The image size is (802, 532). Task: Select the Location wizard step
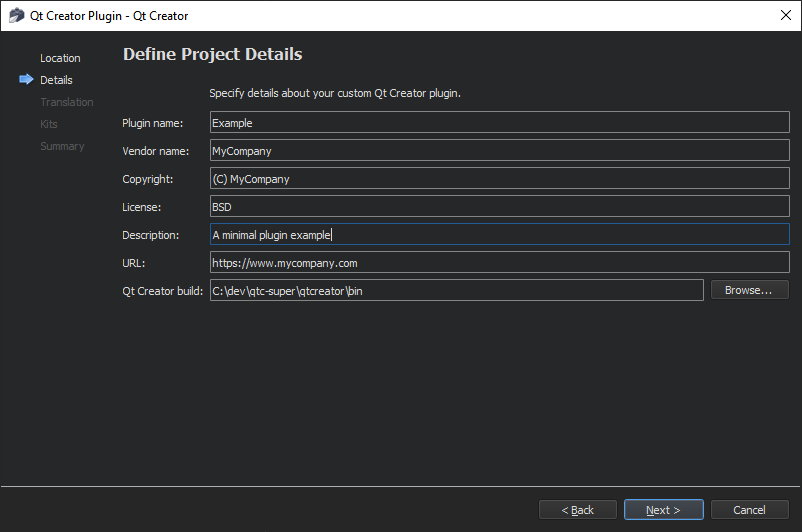tap(60, 58)
